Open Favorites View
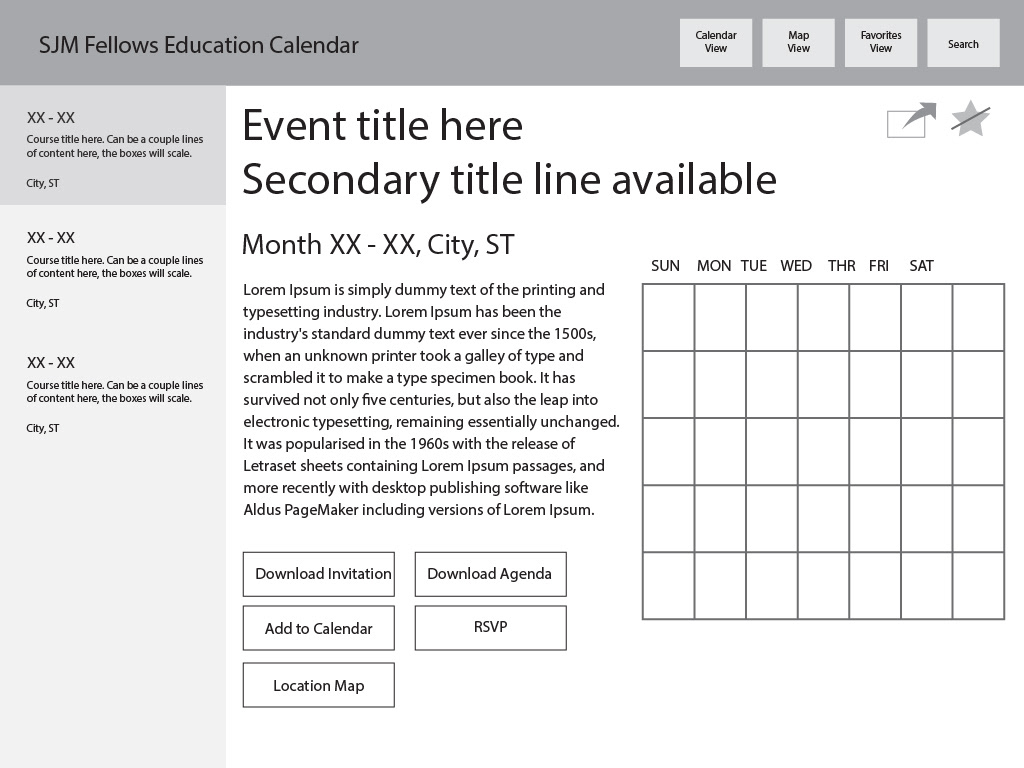This screenshot has width=1024, height=768. [881, 43]
